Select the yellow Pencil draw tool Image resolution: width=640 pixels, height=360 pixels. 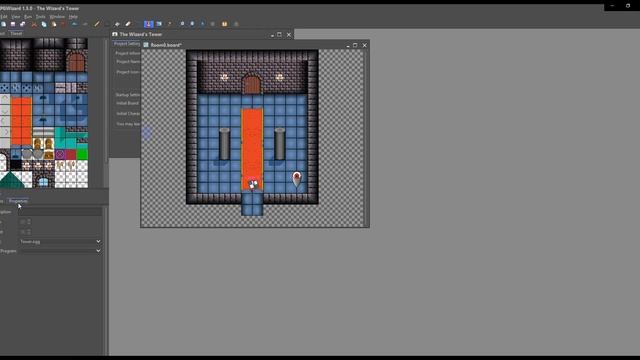(97, 24)
